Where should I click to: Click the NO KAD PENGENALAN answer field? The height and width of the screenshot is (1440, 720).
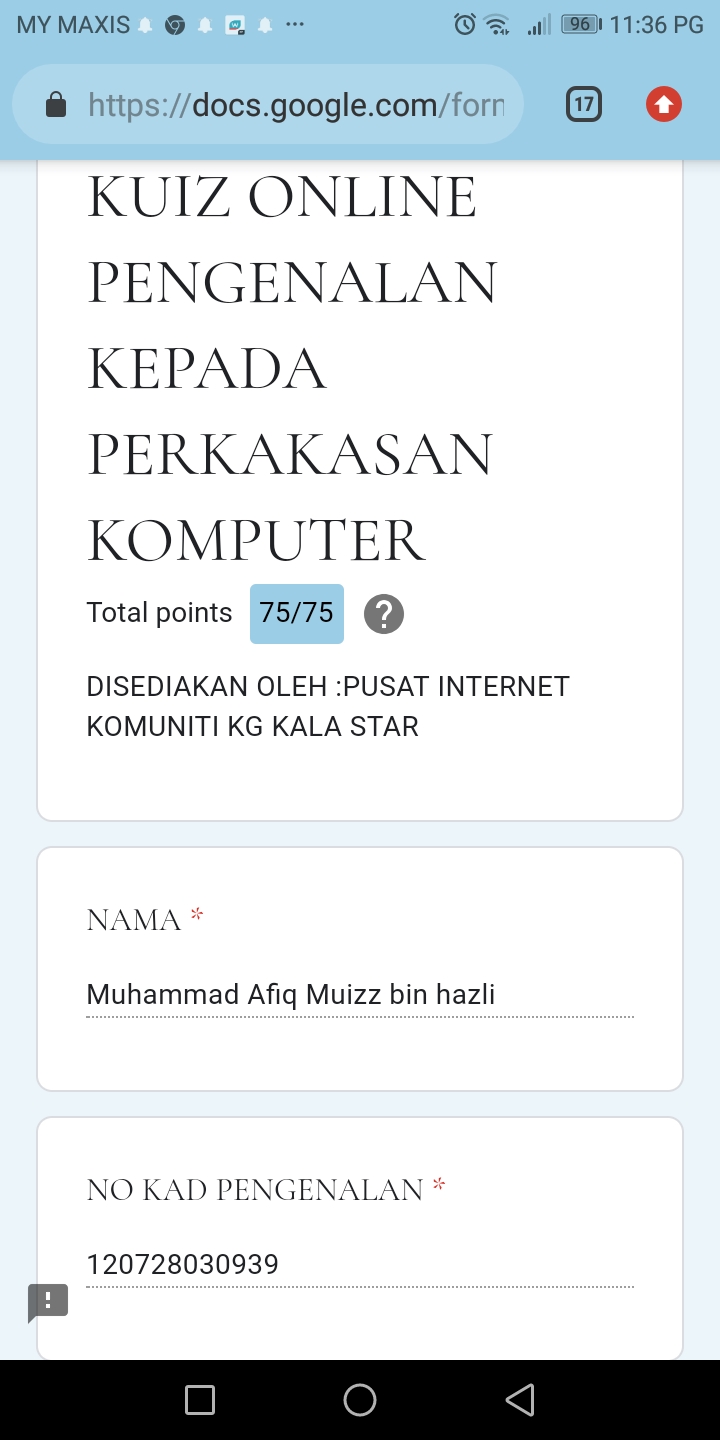coord(360,1265)
